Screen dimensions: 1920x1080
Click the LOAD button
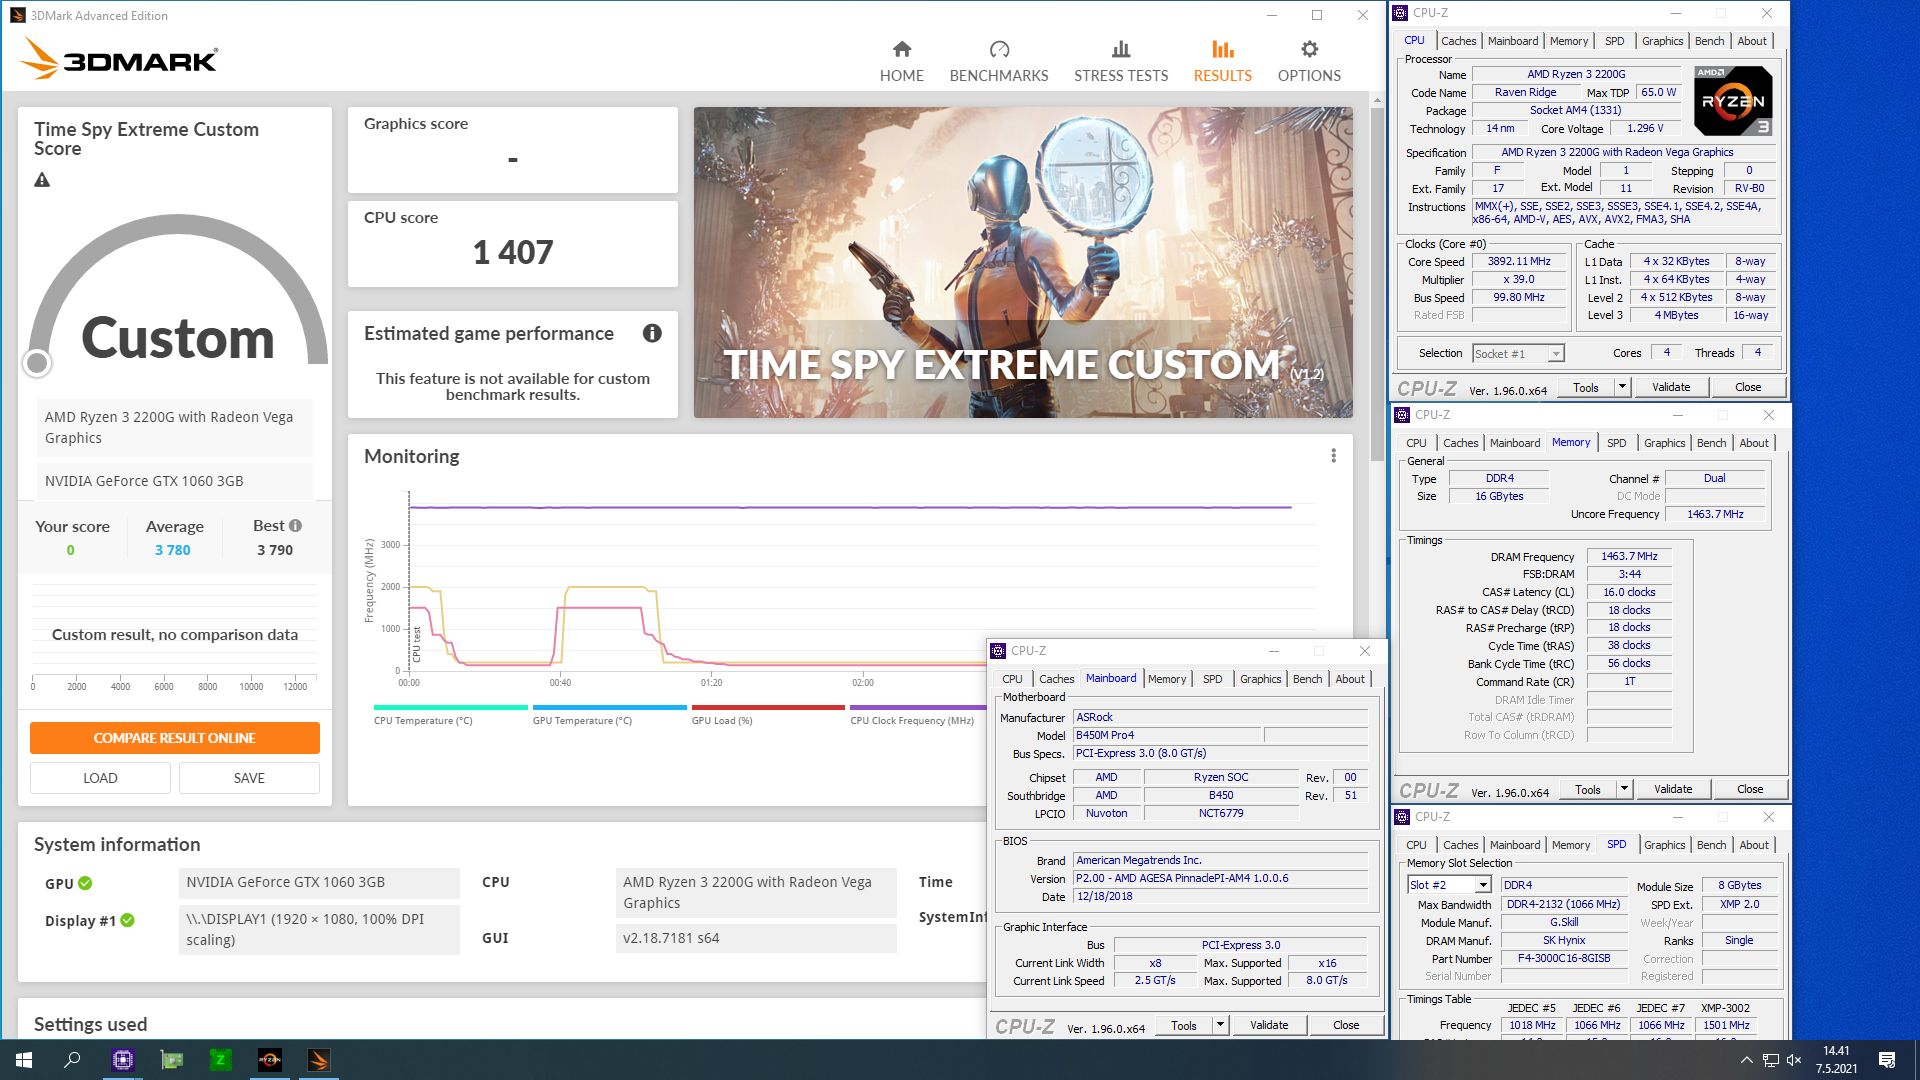point(100,778)
